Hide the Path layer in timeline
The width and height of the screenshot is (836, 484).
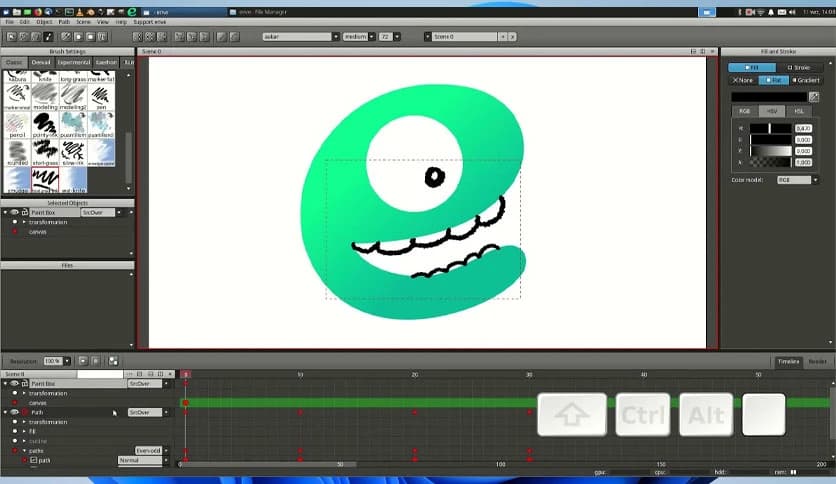pos(15,412)
